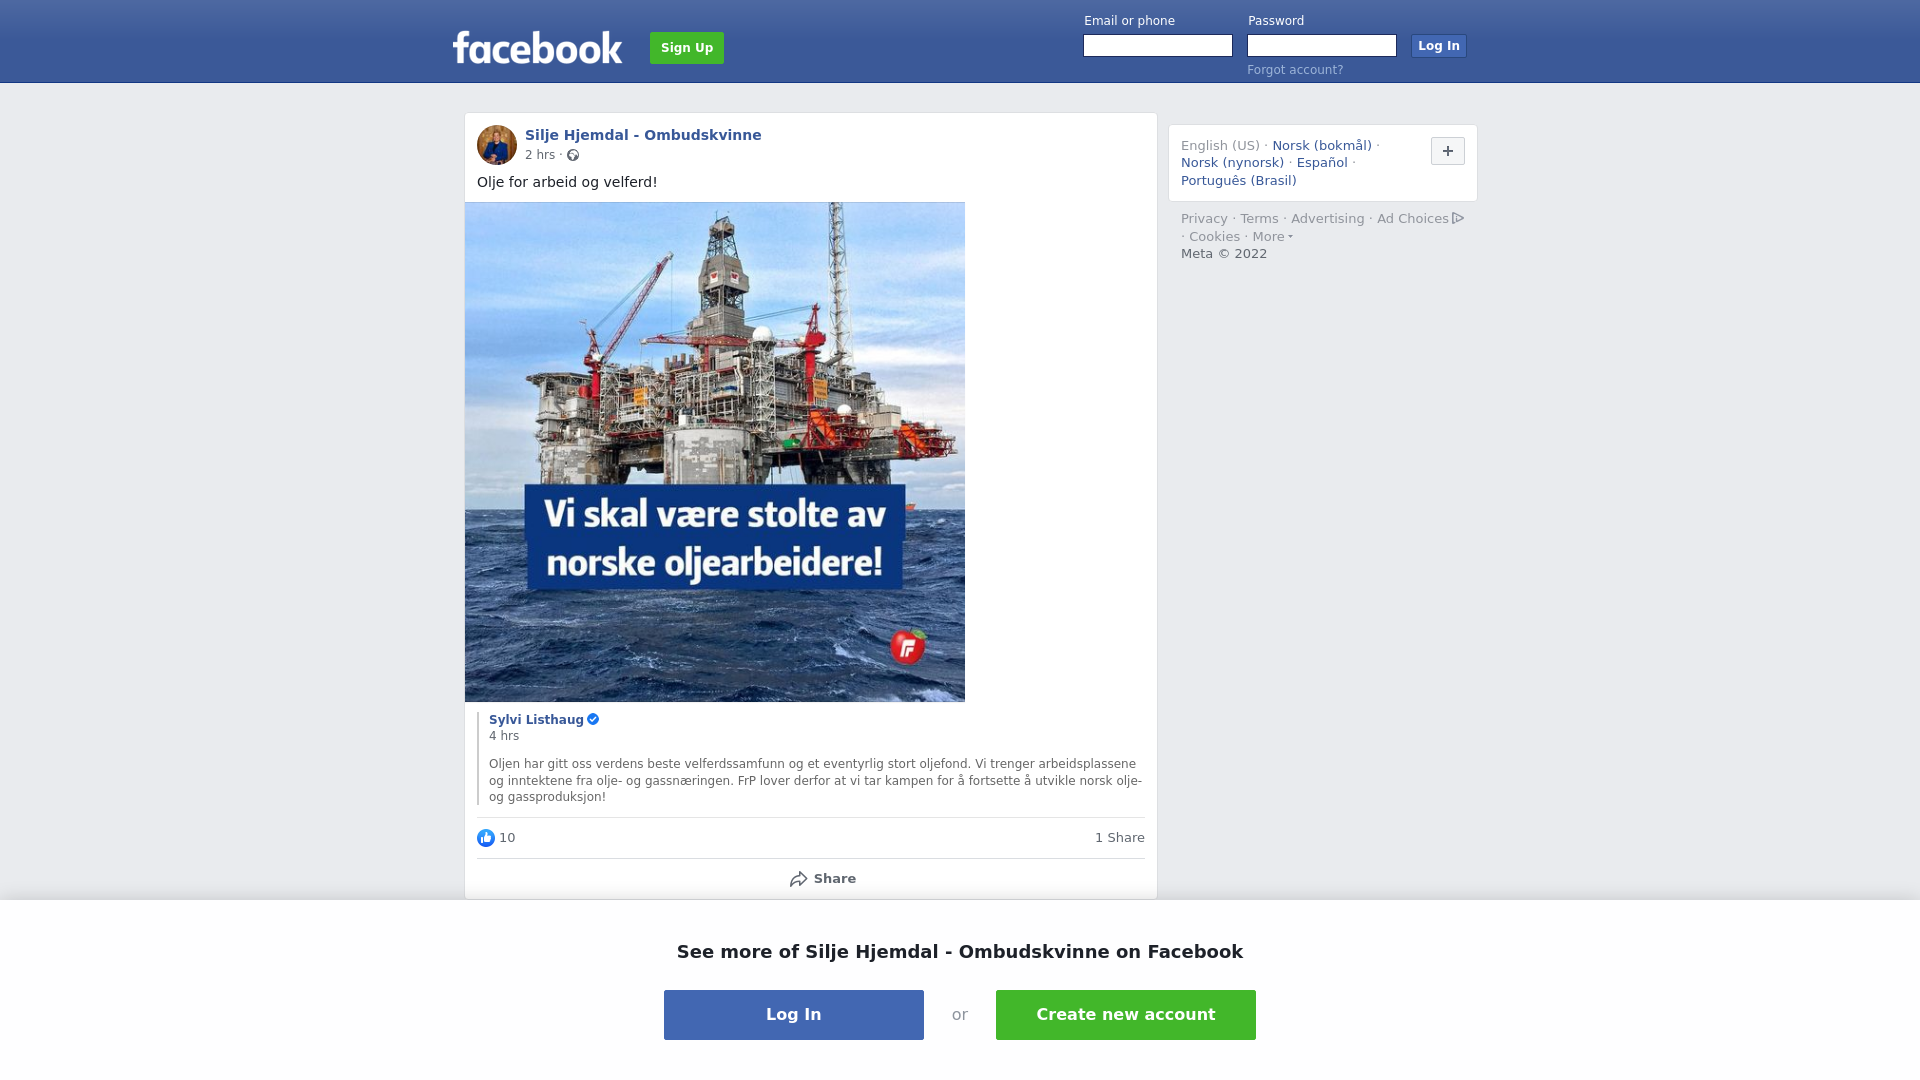Click the Ad Choices triangle icon
The image size is (1920, 1080).
(x=1458, y=218)
